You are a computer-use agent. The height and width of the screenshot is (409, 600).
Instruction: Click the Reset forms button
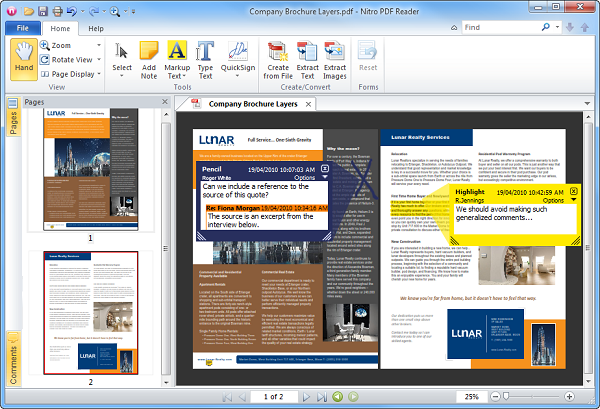tap(368, 57)
